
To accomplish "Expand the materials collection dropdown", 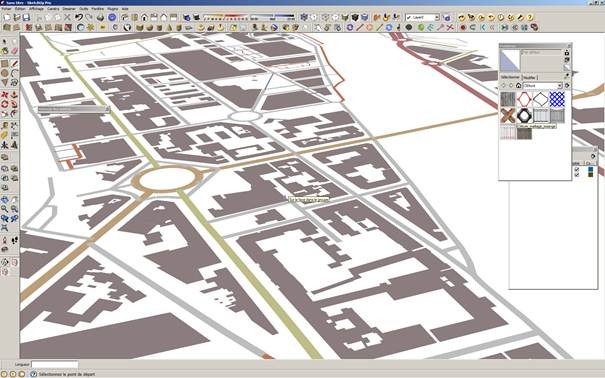I will 542,86.
